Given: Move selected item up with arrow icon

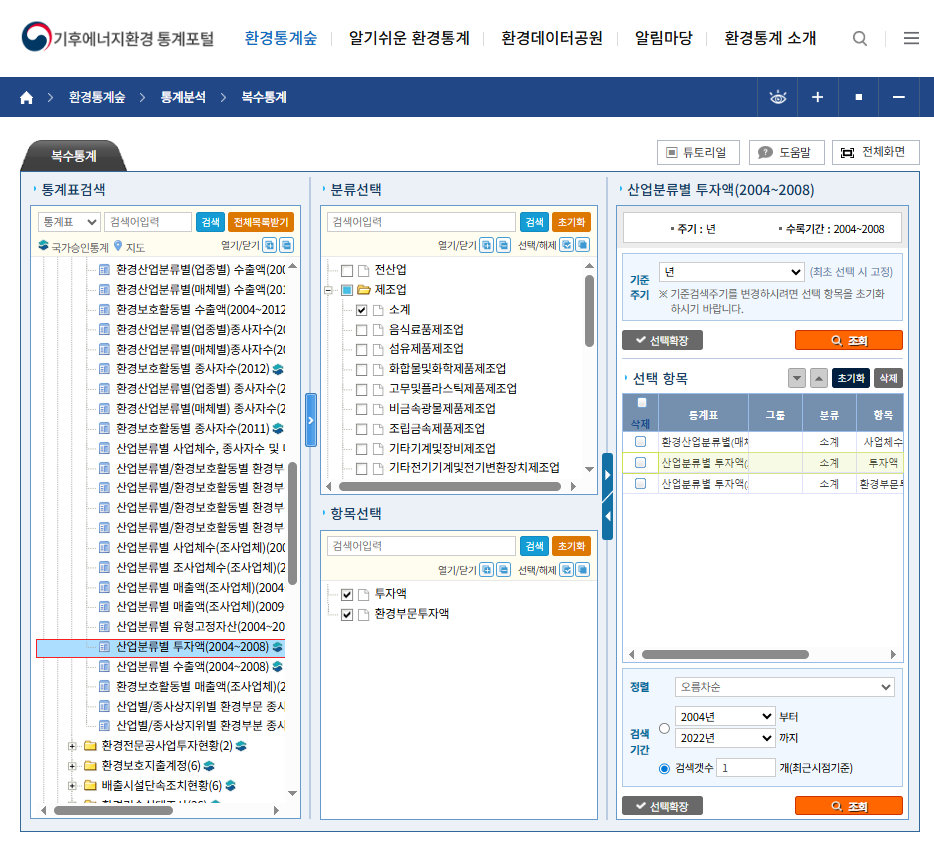Looking at the screenshot, I should coord(818,378).
